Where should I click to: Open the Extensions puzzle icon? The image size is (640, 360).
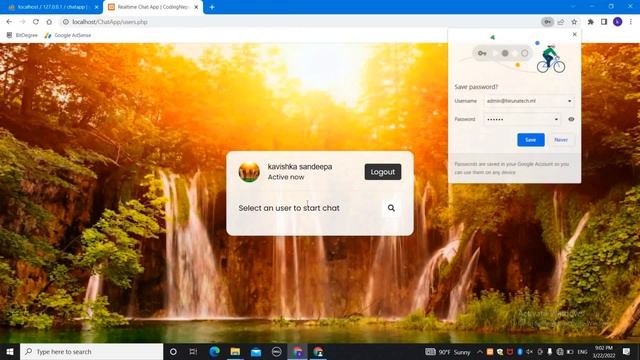click(x=590, y=22)
